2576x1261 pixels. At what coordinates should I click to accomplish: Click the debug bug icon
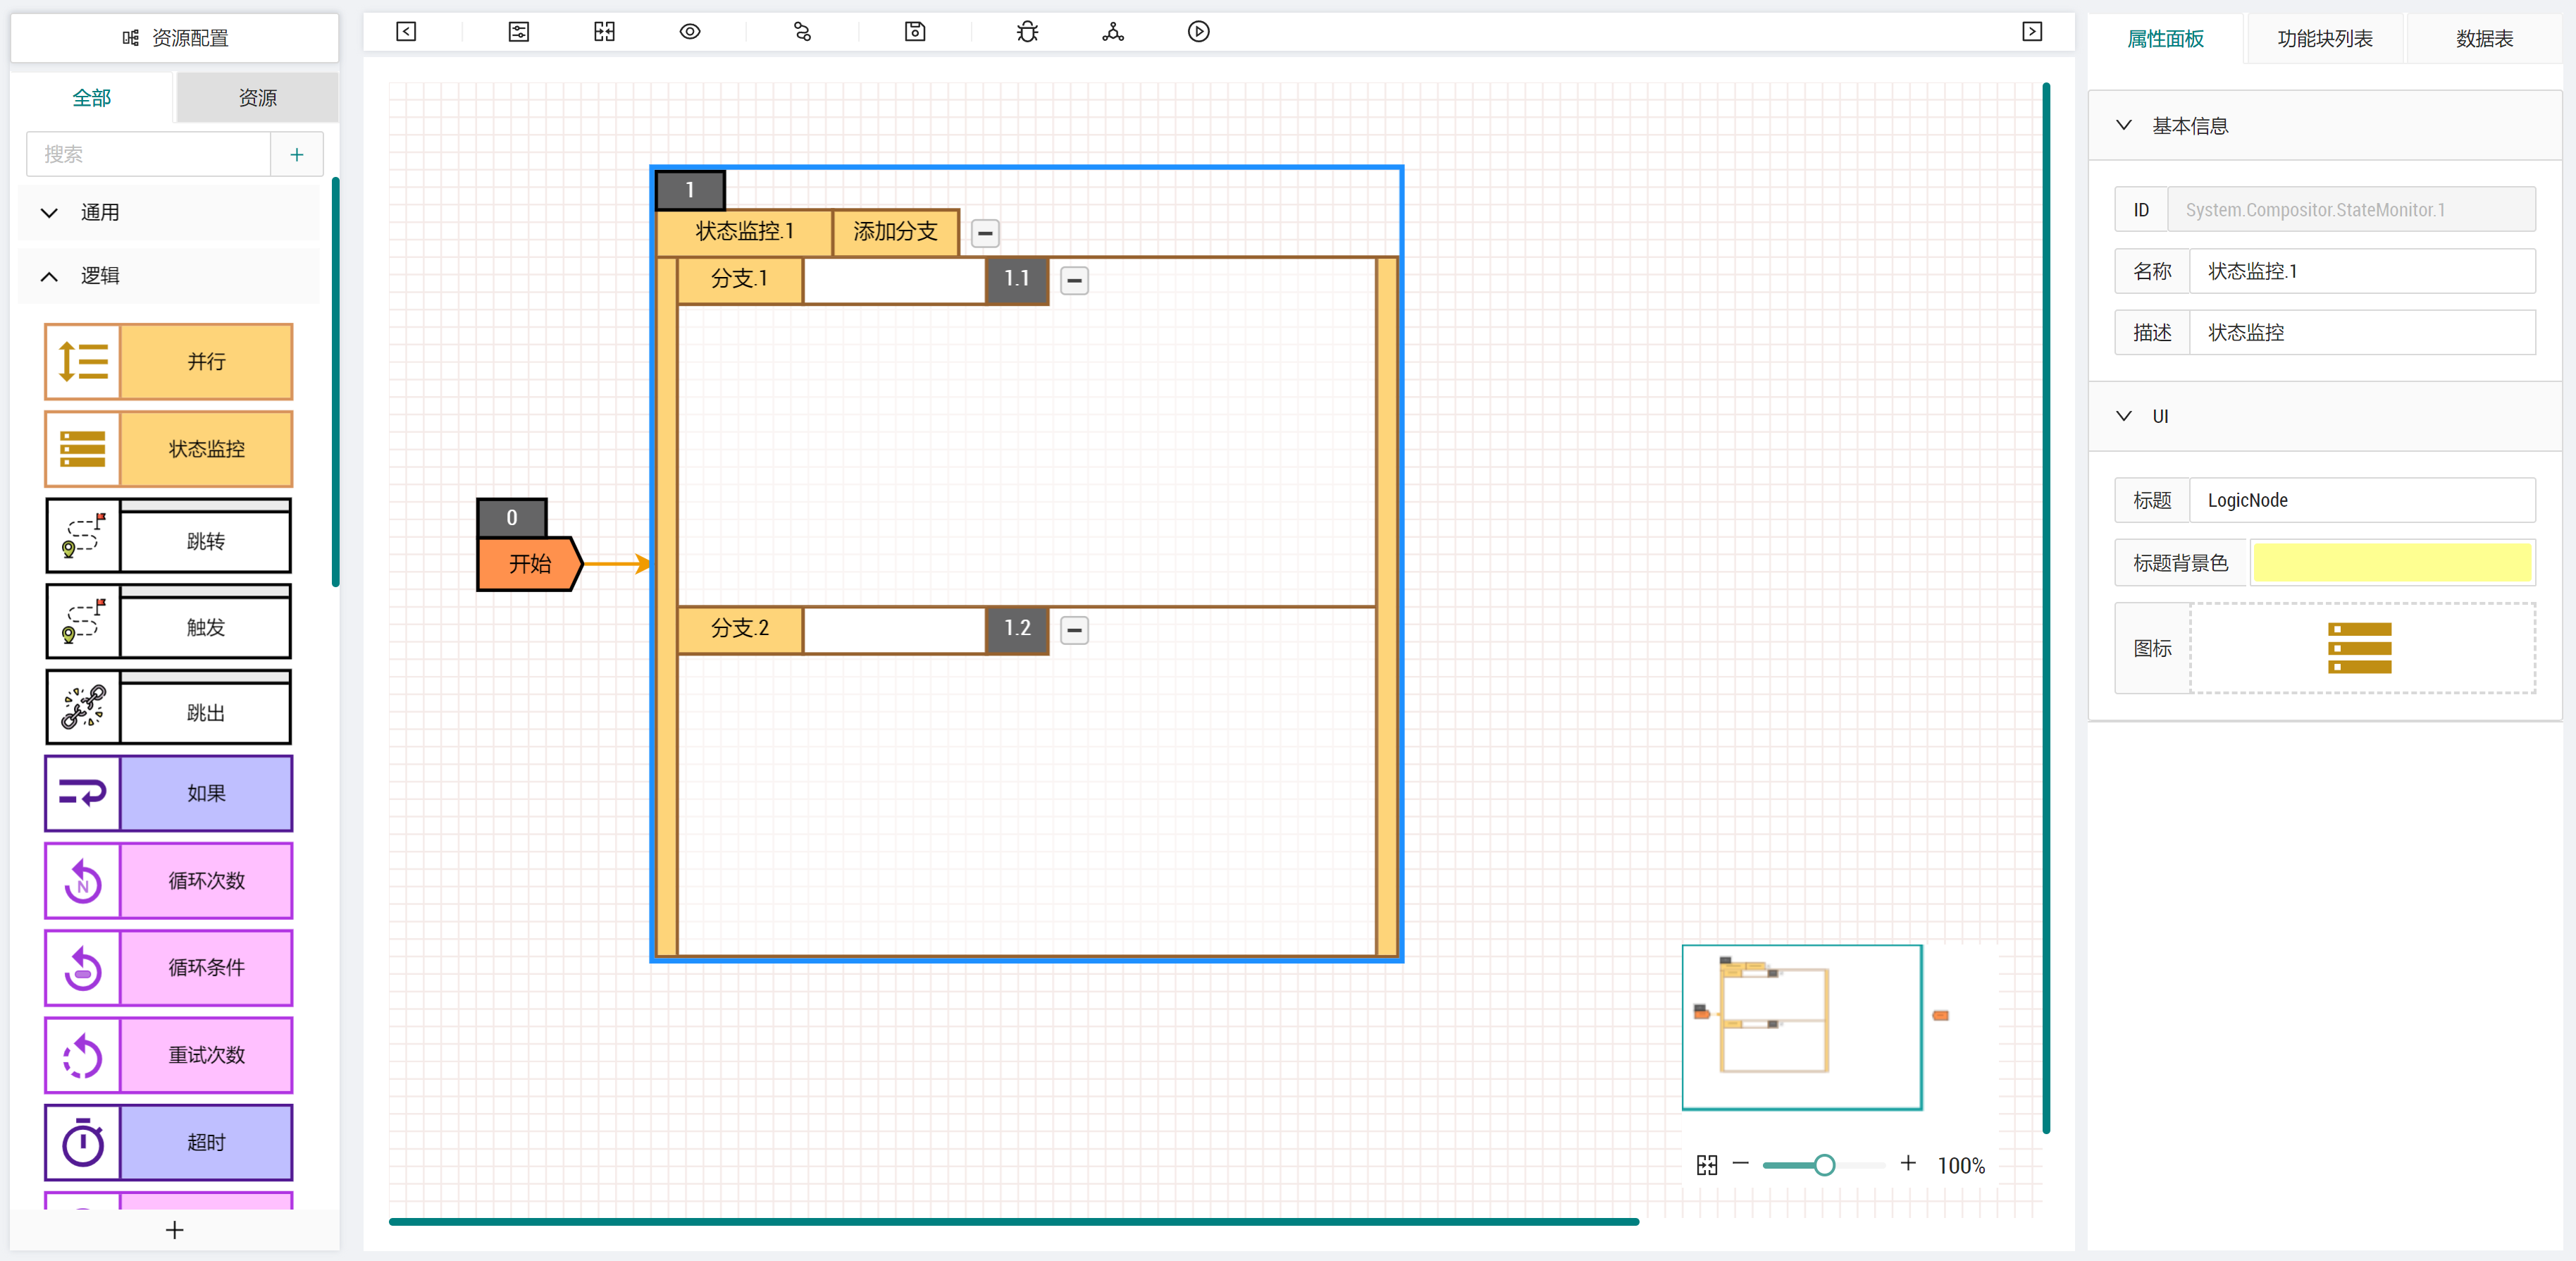(x=1027, y=32)
